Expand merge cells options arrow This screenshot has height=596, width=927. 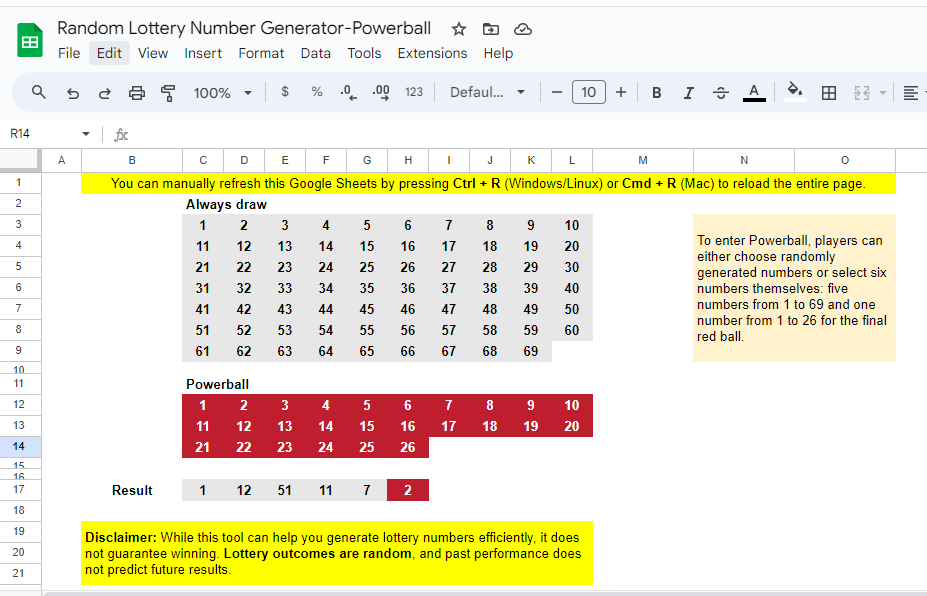883,93
